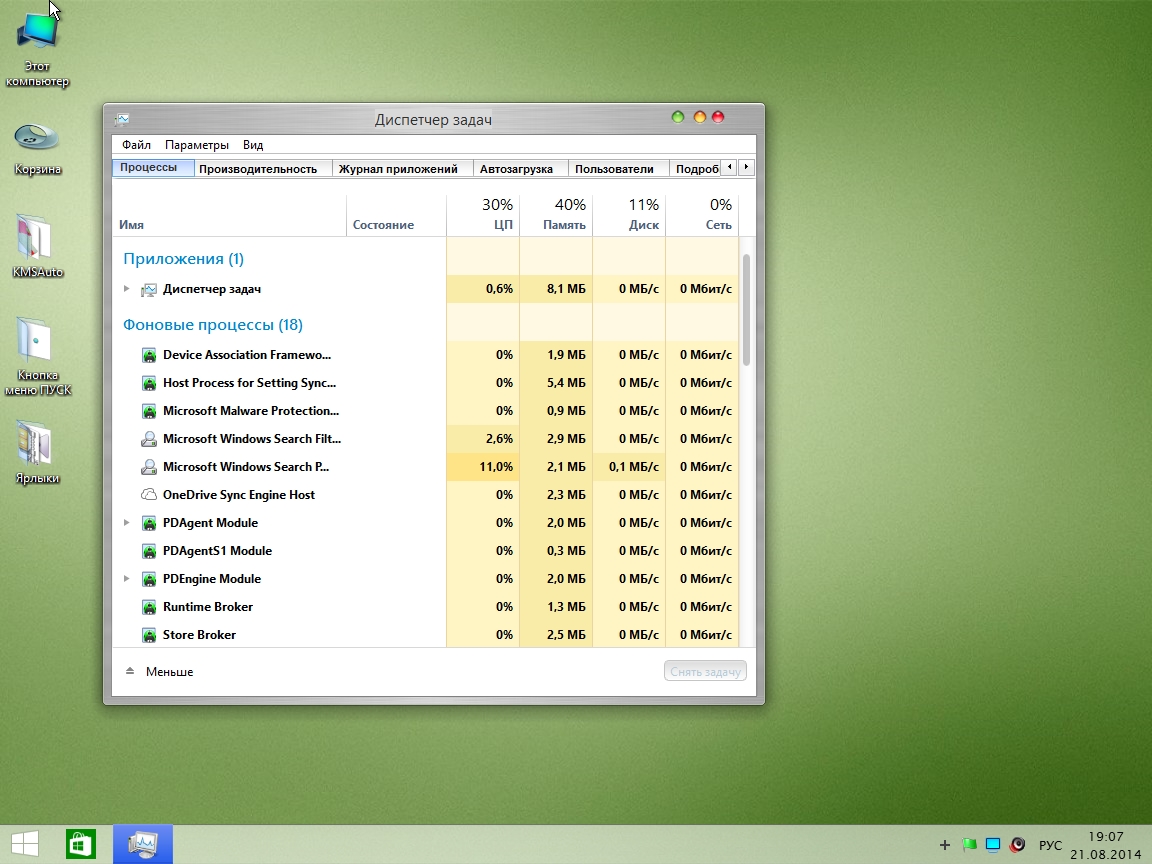The width and height of the screenshot is (1152, 864).
Task: Open the Файл menu
Action: click(136, 145)
